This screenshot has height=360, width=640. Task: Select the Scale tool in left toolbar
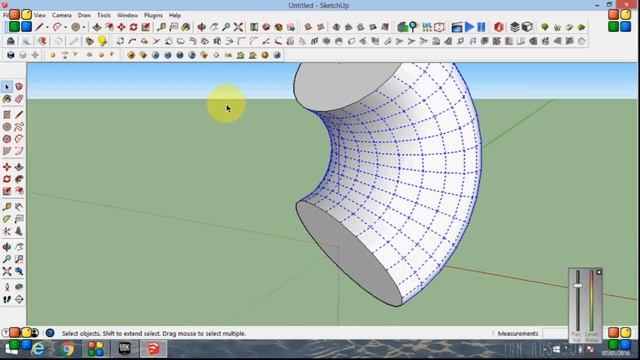[x=7, y=191]
